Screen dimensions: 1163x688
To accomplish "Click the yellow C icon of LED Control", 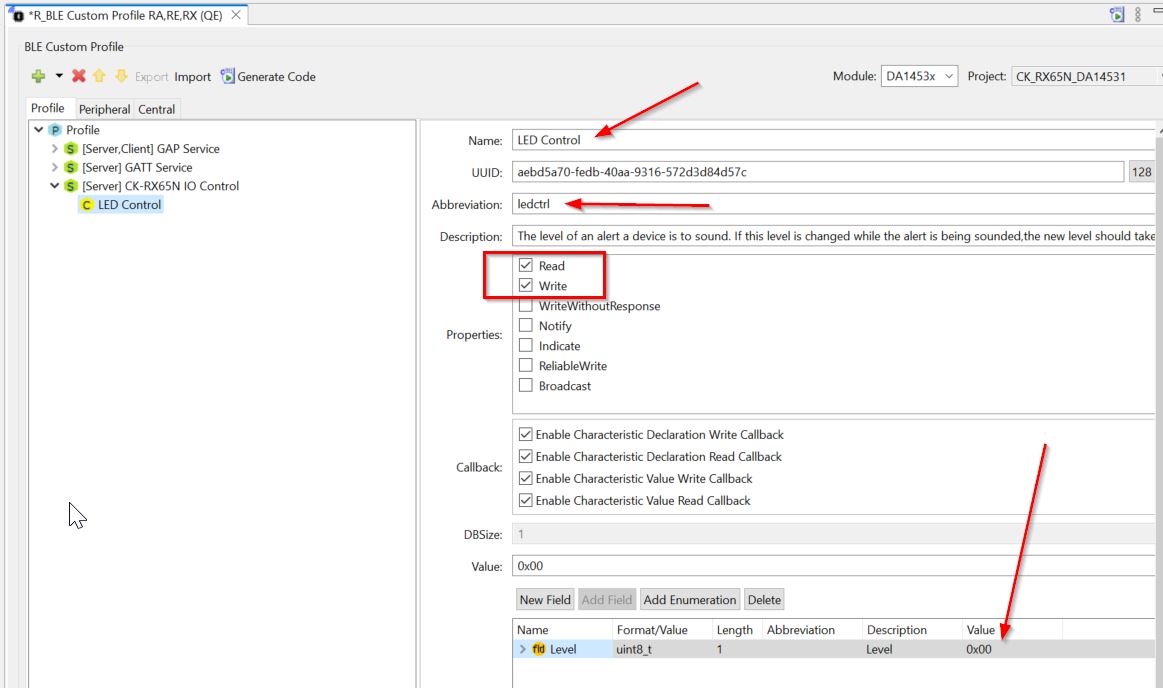I will click(88, 205).
